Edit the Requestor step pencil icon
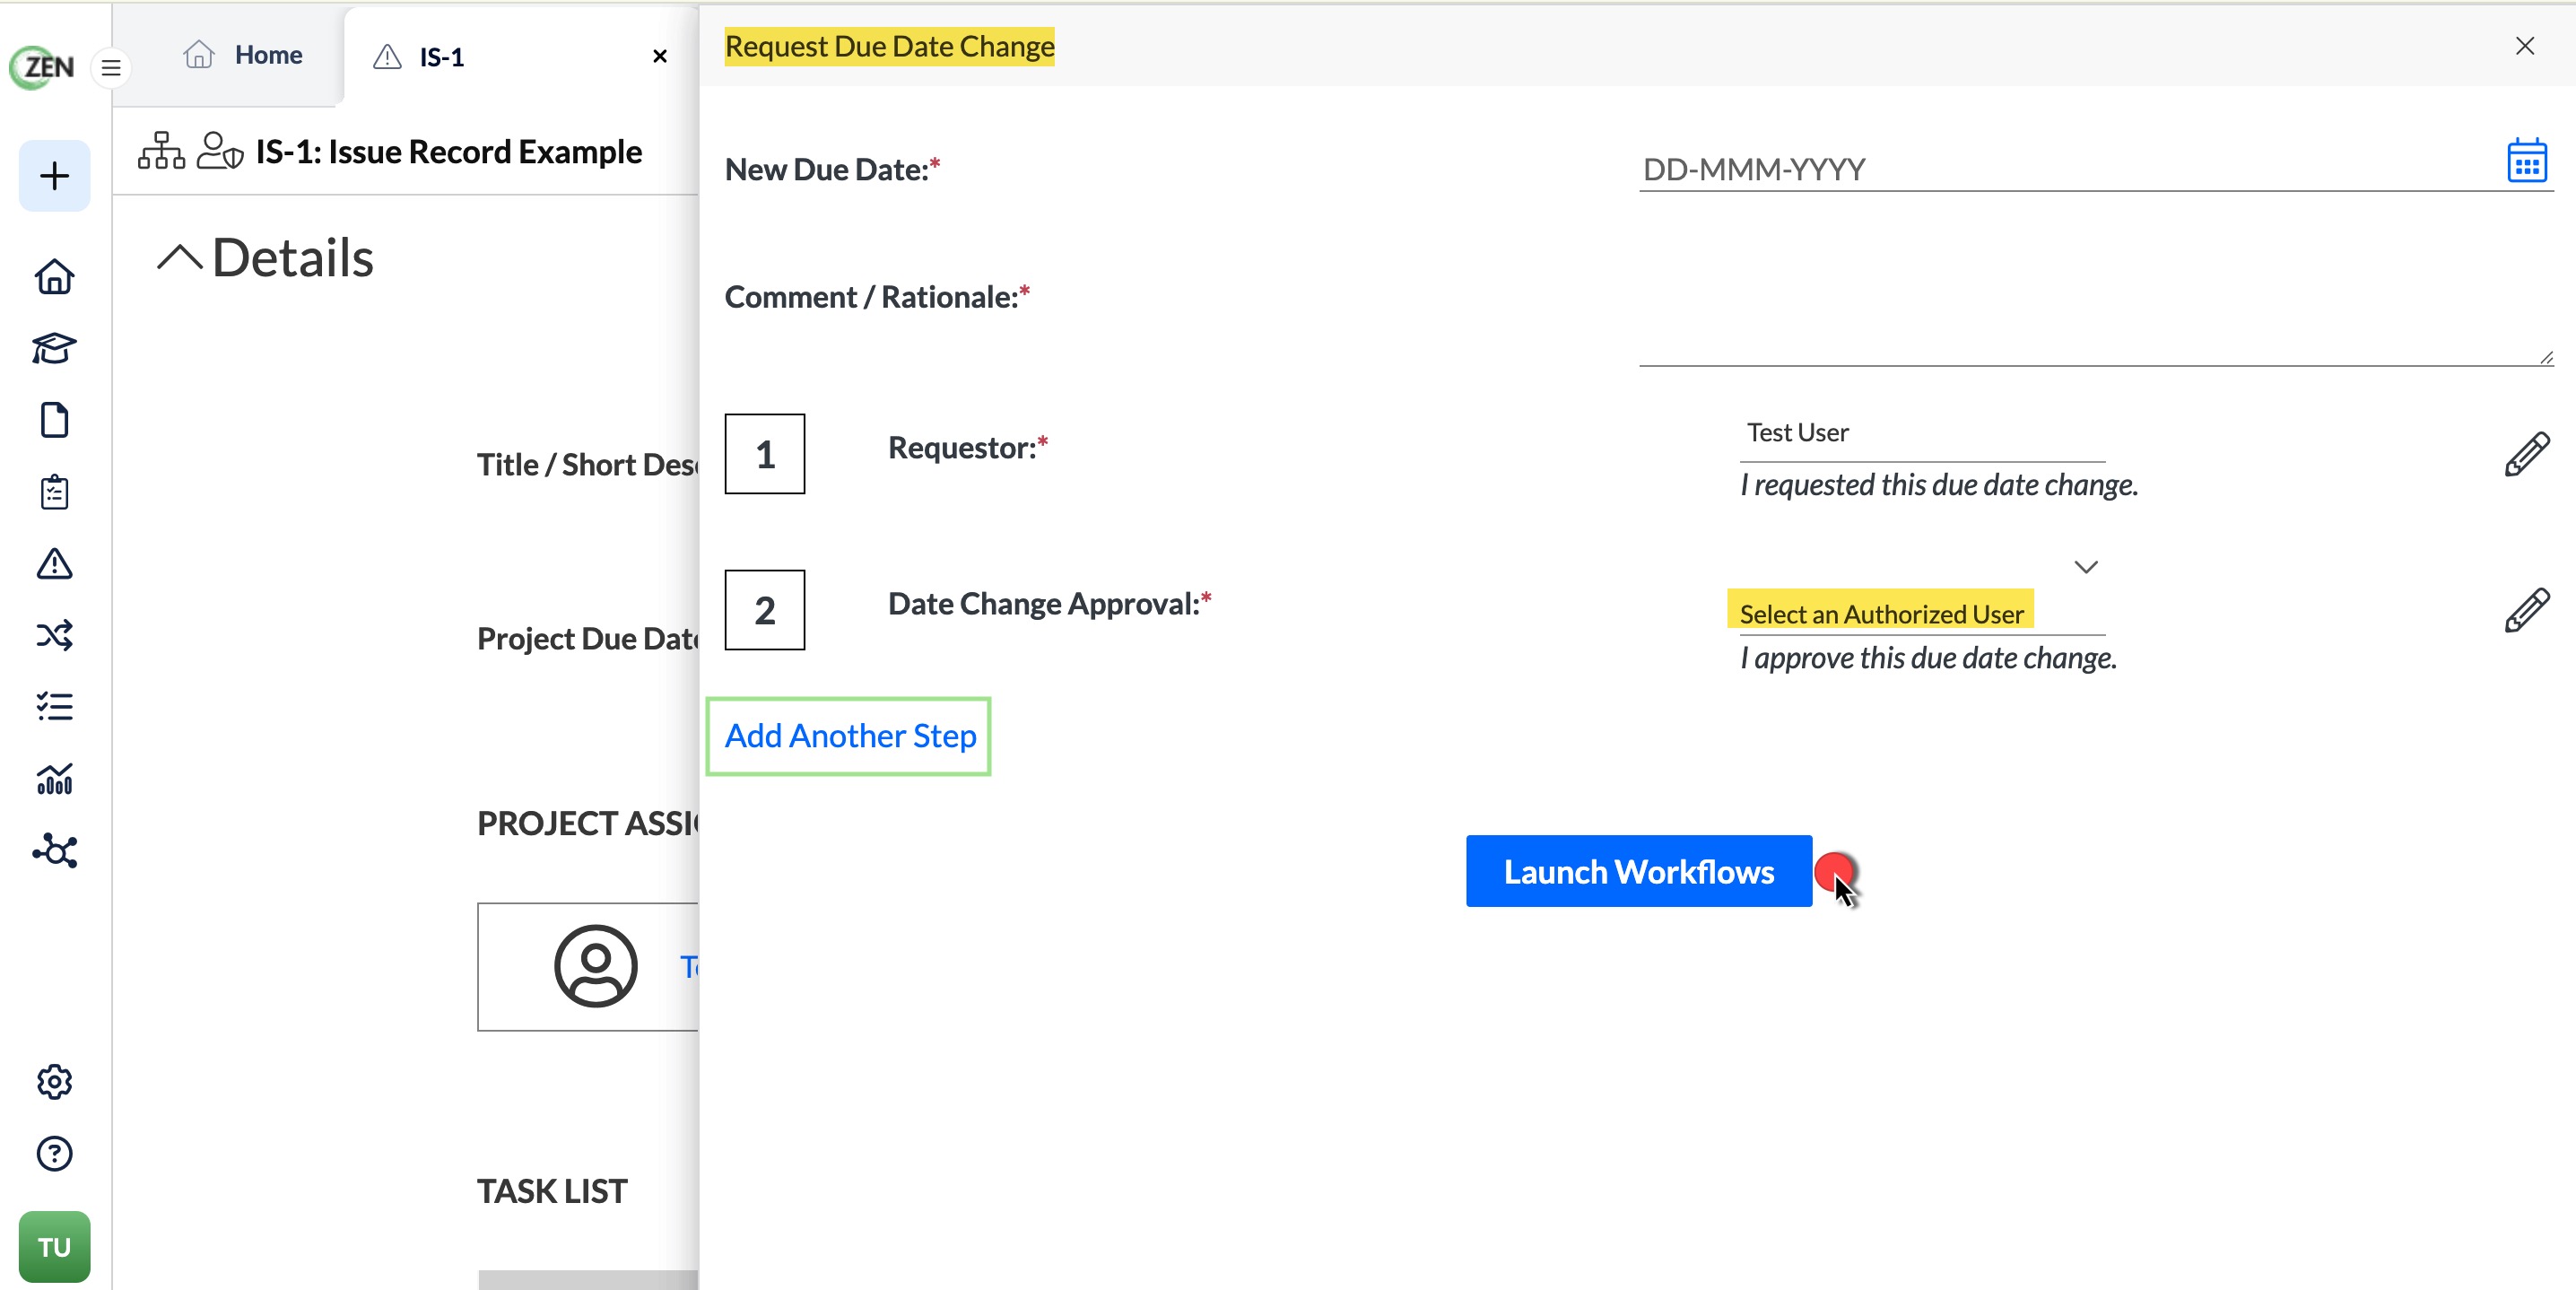 click(x=2526, y=455)
